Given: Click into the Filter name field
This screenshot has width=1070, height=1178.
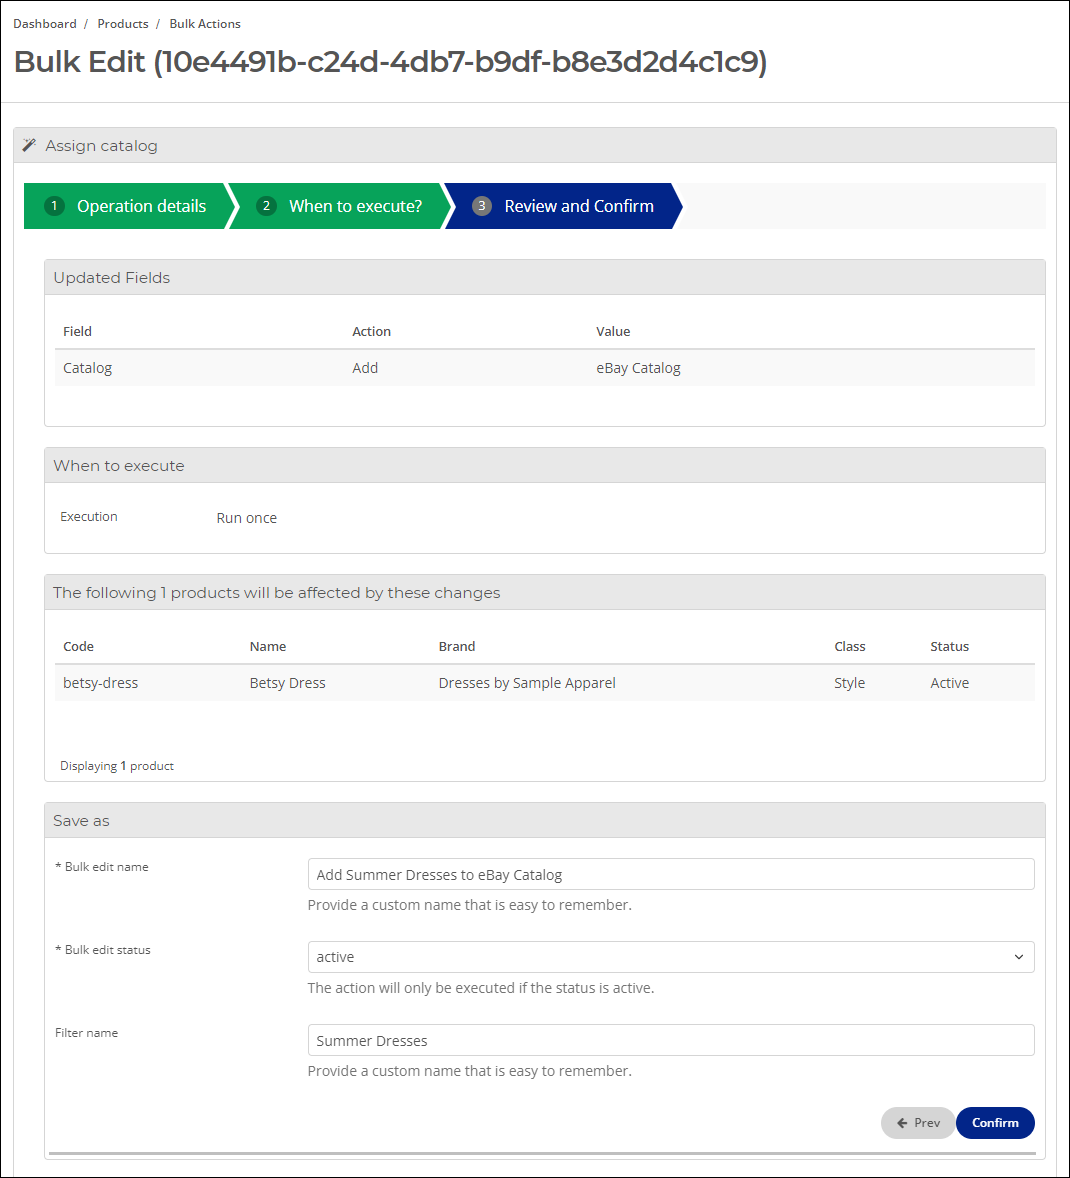Looking at the screenshot, I should pos(671,1041).
